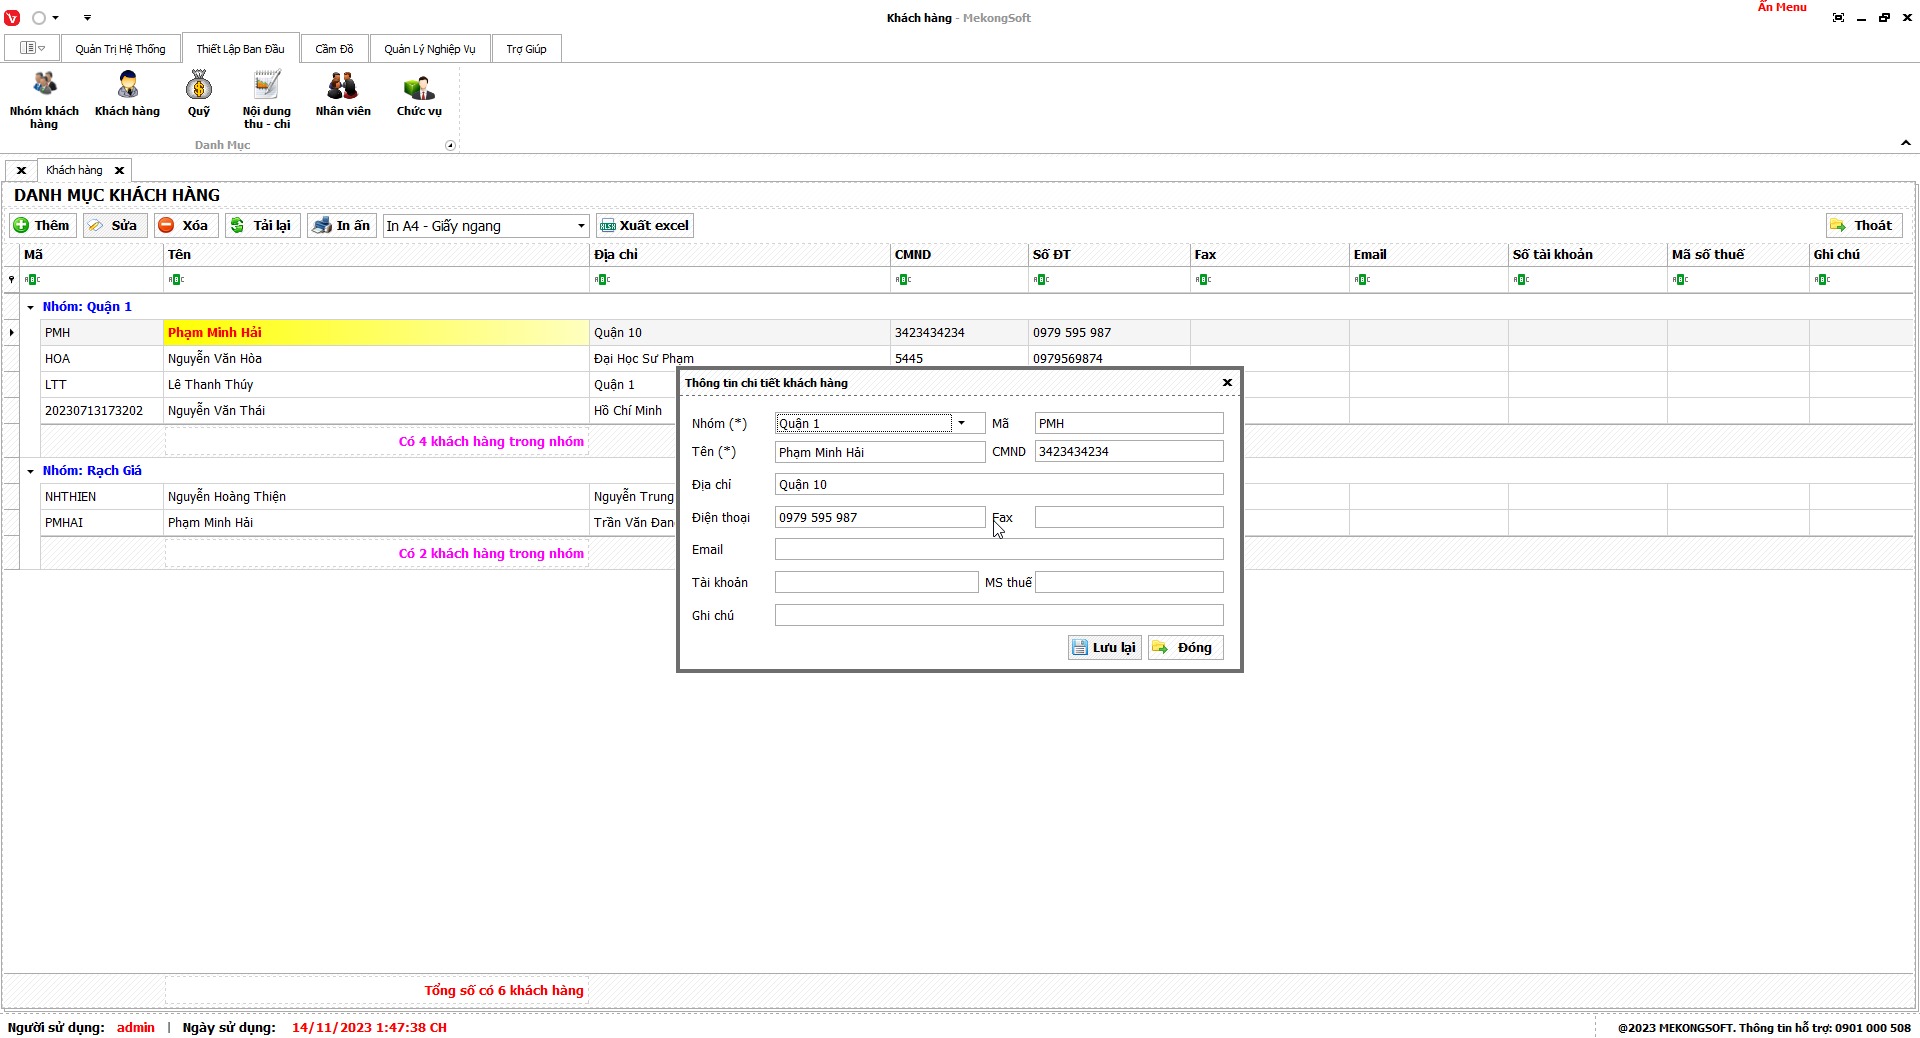Click the In ấn printer button

pyautogui.click(x=342, y=226)
